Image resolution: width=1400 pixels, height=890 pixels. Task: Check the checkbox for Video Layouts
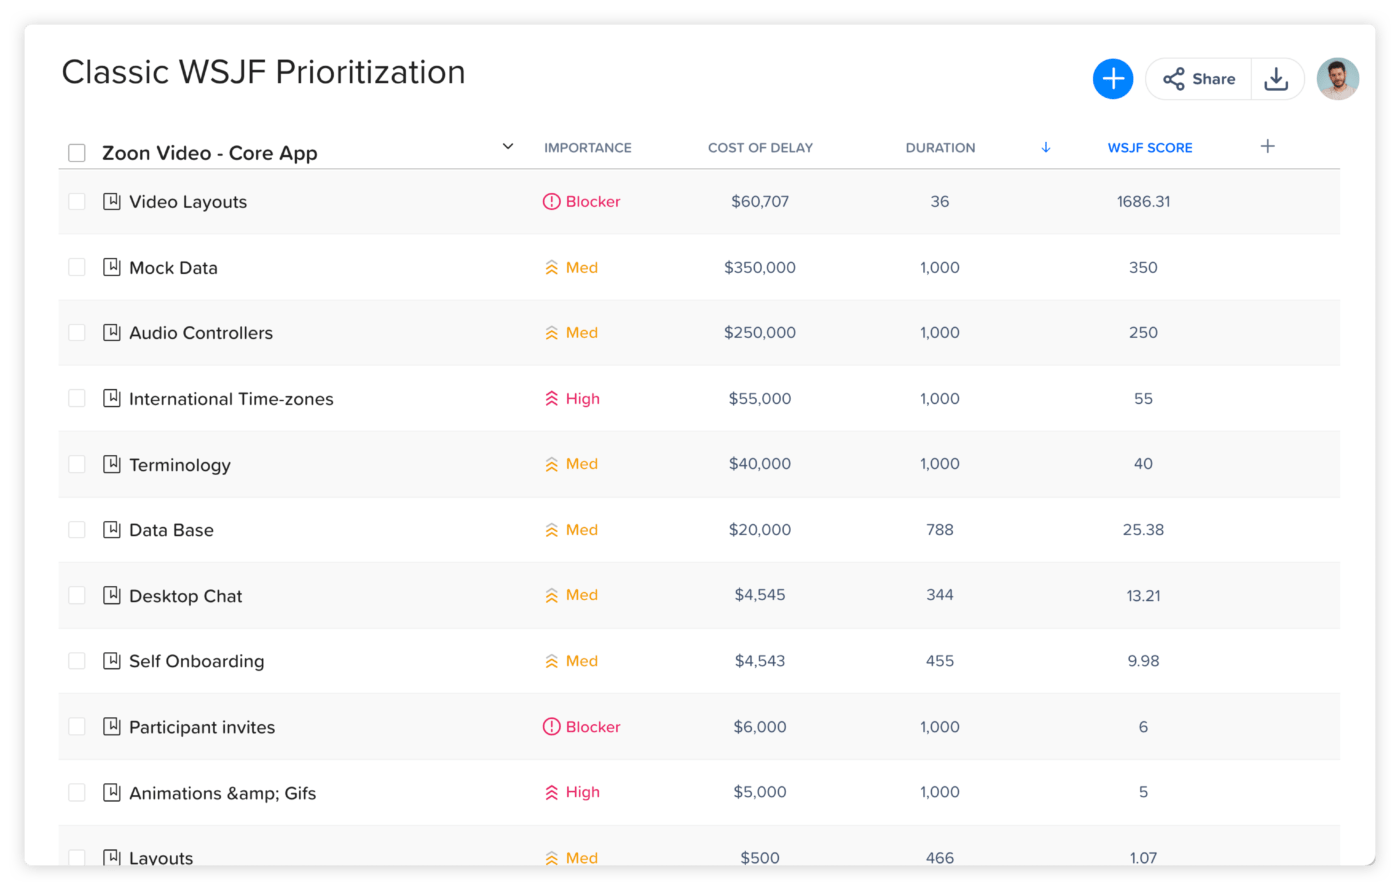click(x=76, y=200)
